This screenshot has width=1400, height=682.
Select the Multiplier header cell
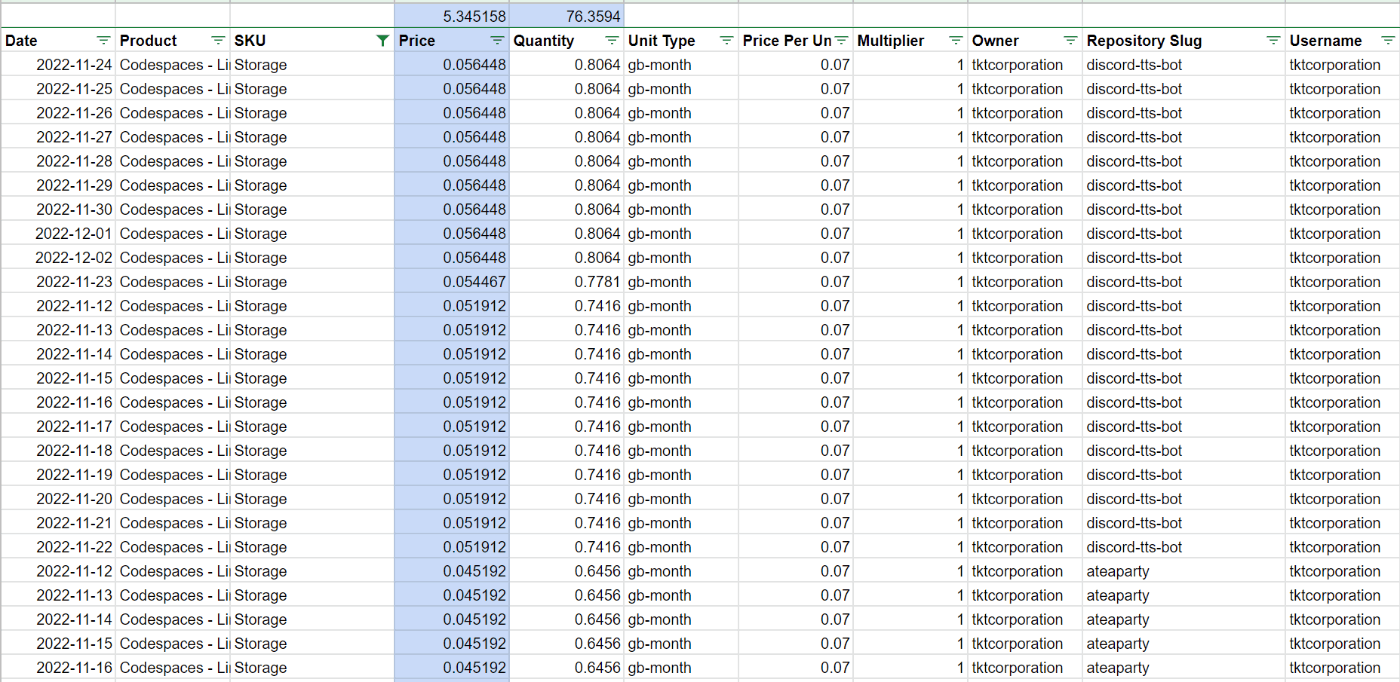coord(910,41)
